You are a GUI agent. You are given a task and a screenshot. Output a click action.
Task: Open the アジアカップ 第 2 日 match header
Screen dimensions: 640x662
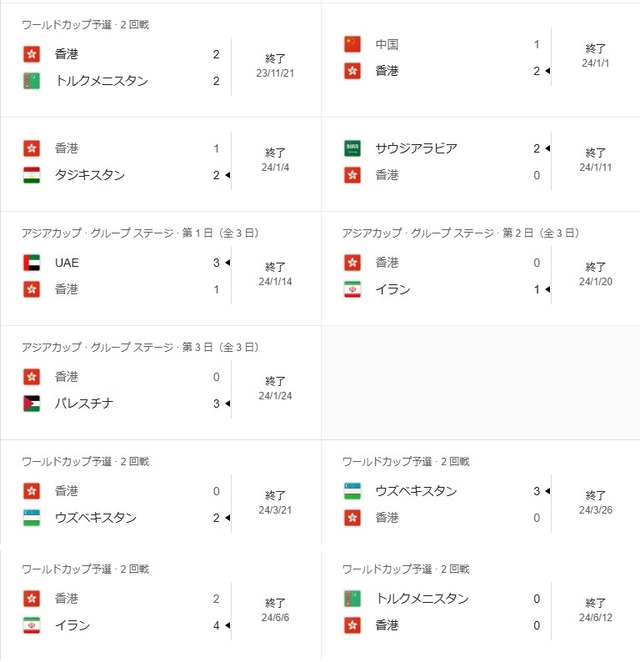coord(461,233)
